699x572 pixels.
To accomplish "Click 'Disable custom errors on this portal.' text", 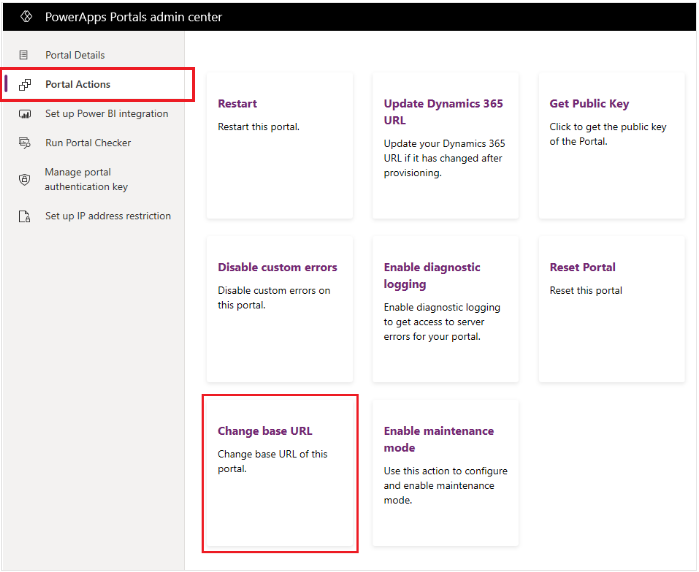I will pos(274,298).
